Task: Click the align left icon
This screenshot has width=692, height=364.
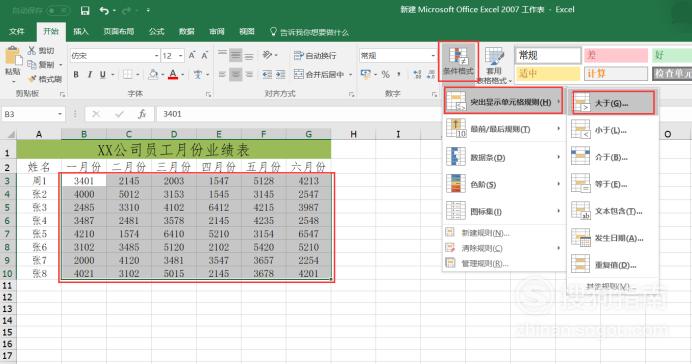Action: pyautogui.click(x=222, y=75)
